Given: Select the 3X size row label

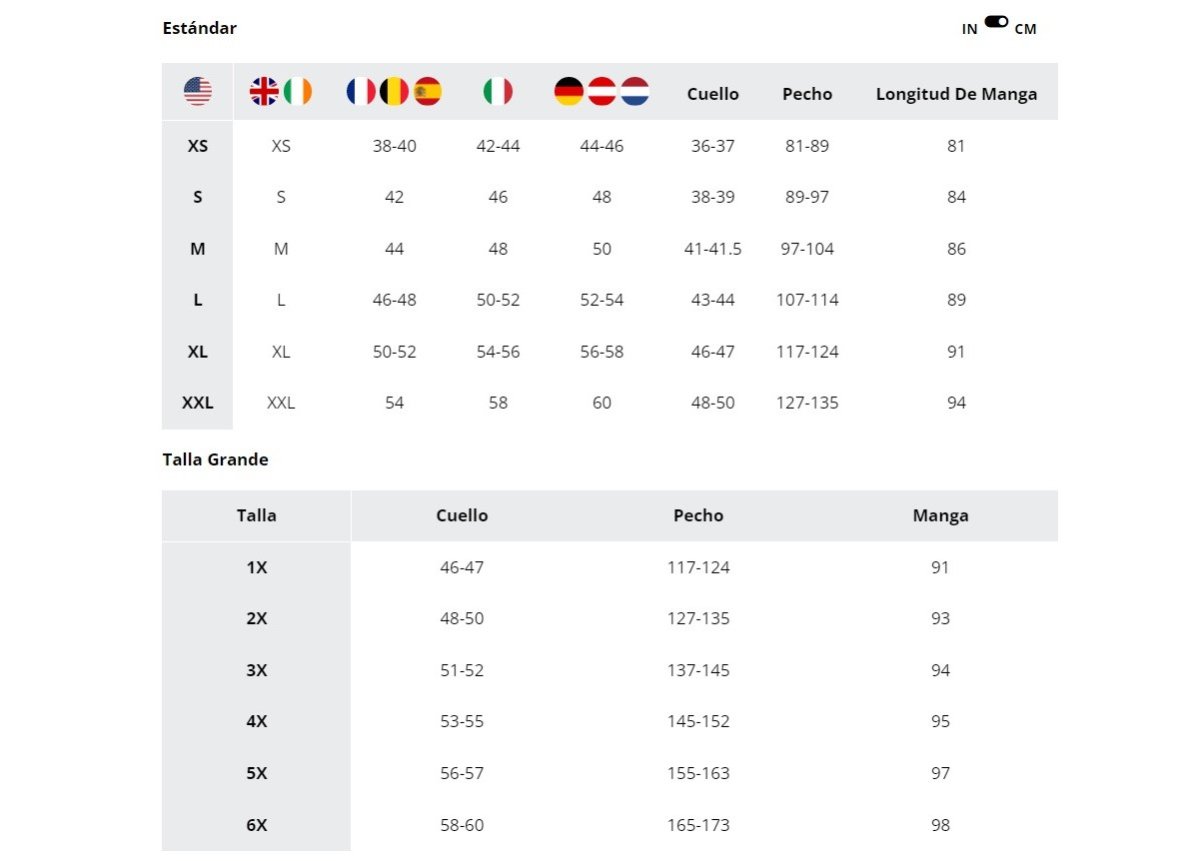Looking at the screenshot, I should coord(257,670).
